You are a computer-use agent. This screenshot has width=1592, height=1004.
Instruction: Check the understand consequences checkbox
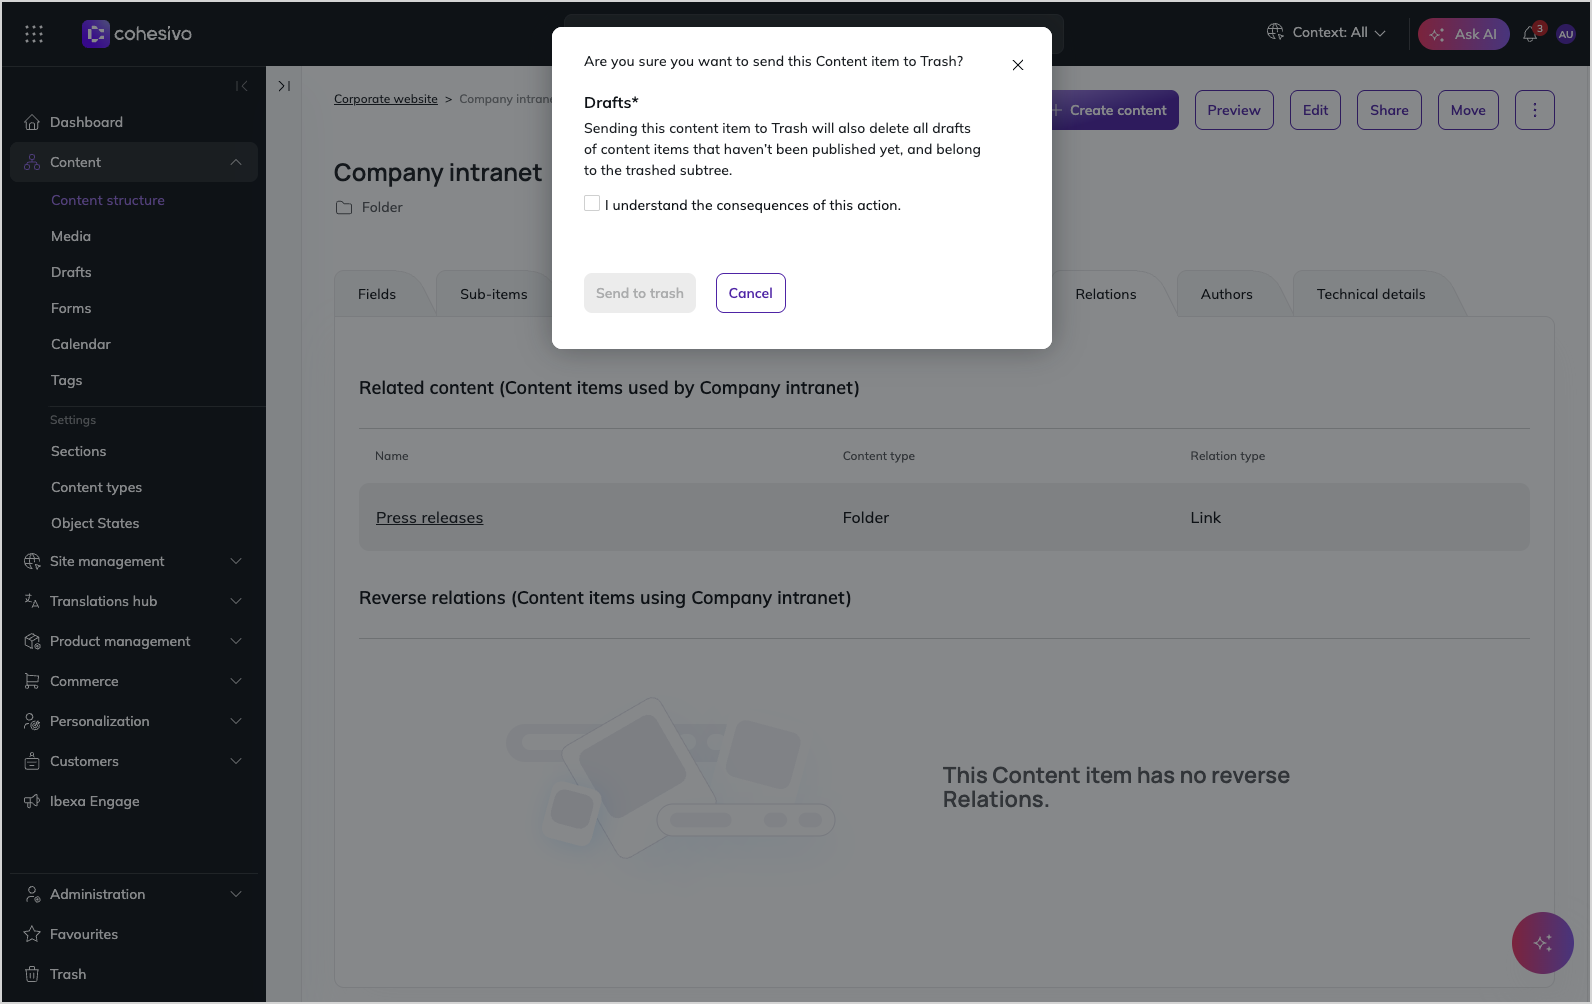pyautogui.click(x=592, y=204)
